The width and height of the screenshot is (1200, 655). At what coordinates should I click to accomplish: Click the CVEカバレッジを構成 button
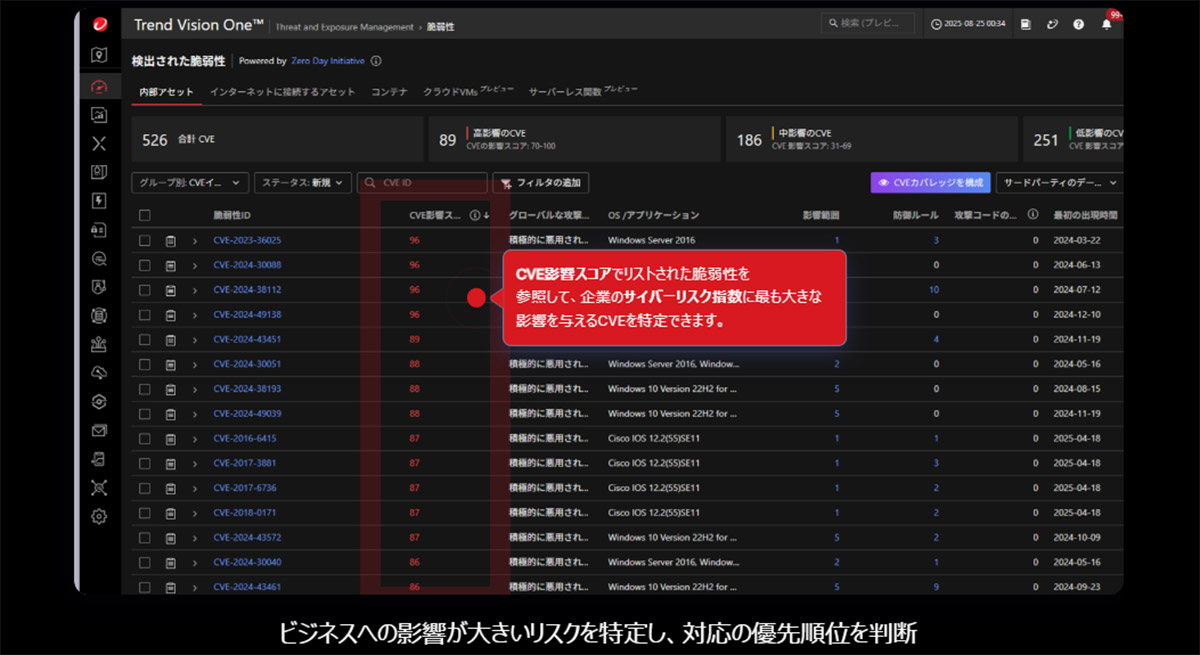pyautogui.click(x=930, y=183)
